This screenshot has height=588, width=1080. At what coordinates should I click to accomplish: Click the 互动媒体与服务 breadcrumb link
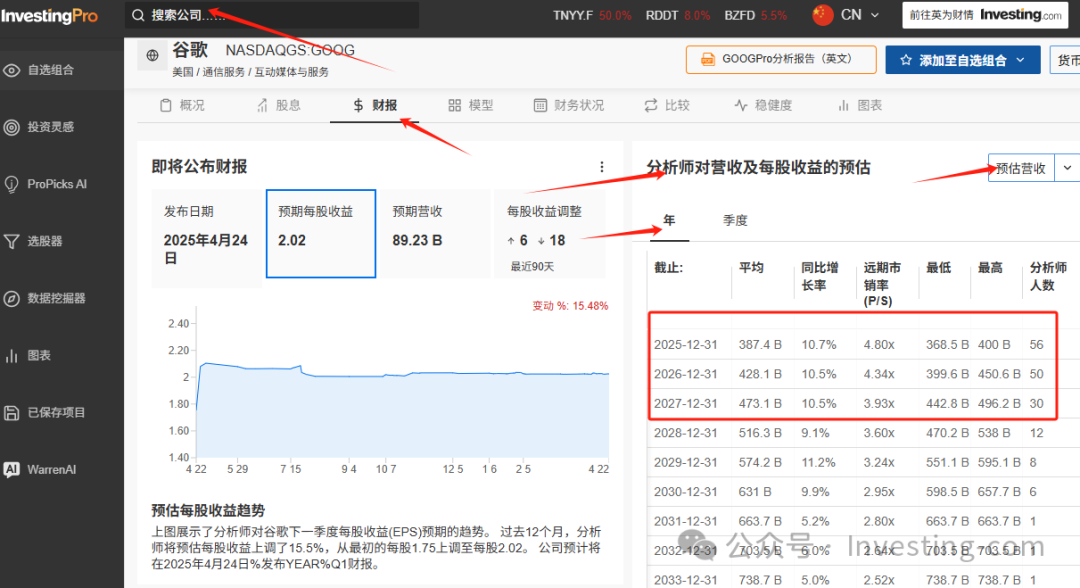point(291,72)
